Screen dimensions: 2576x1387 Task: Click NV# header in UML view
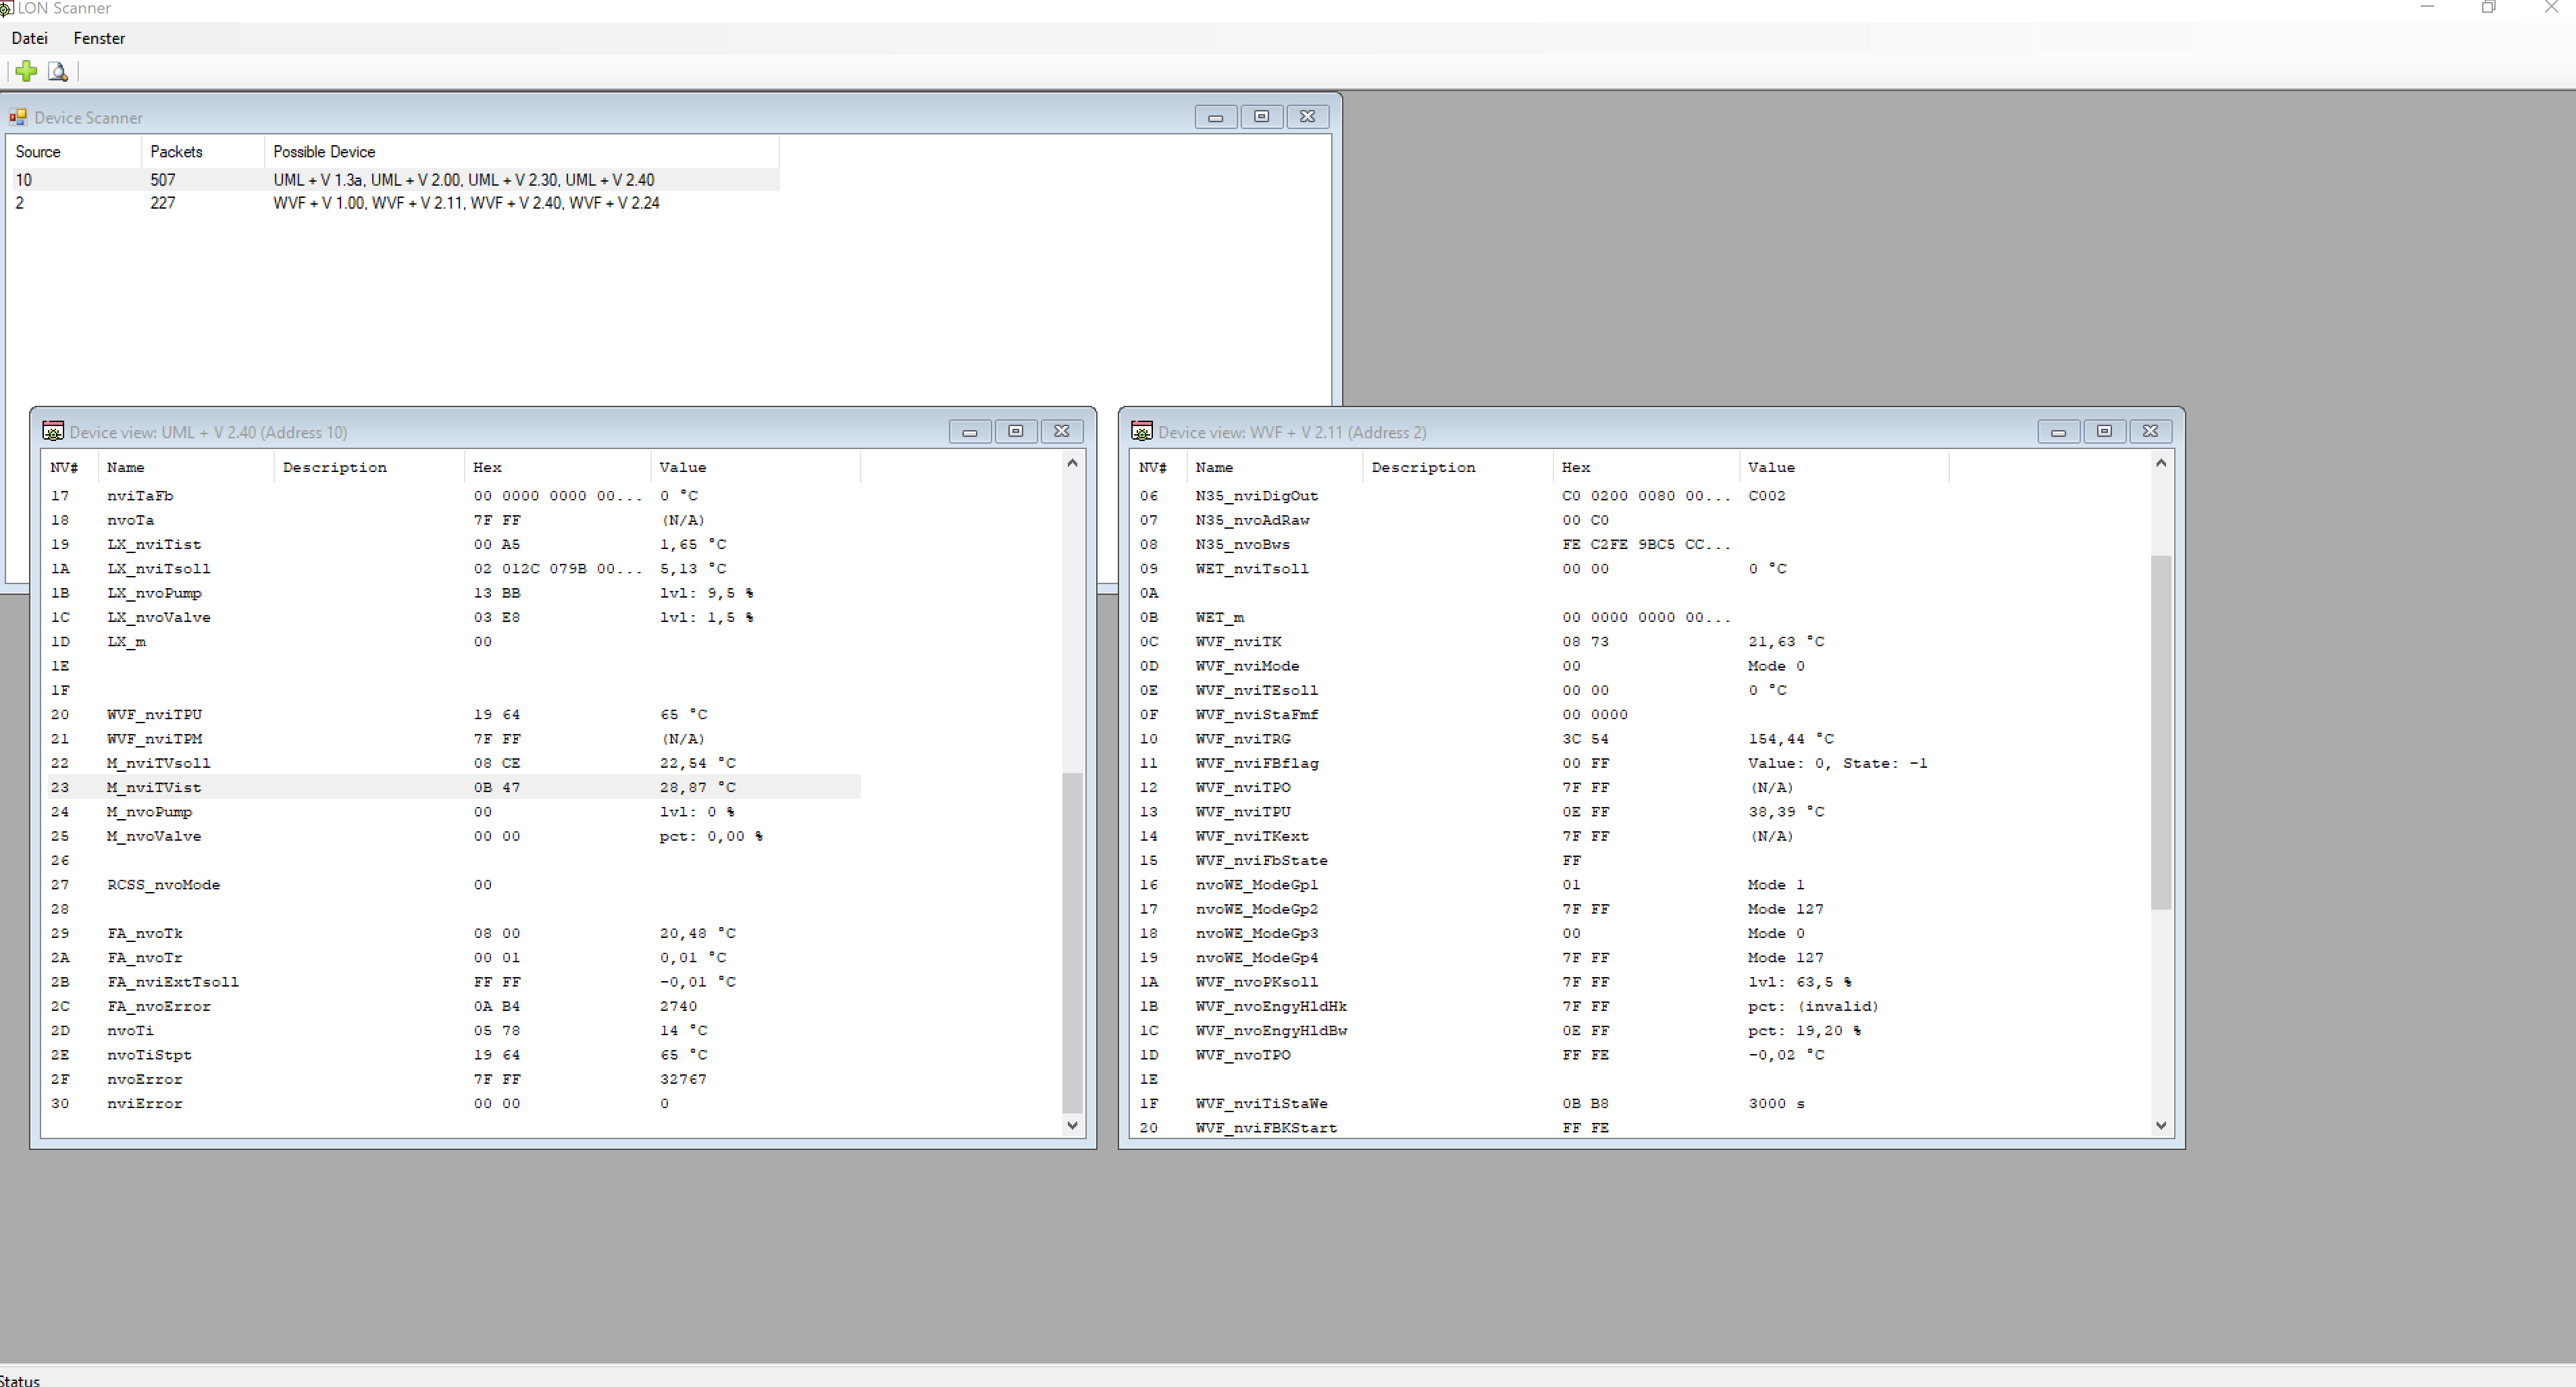[x=71, y=467]
